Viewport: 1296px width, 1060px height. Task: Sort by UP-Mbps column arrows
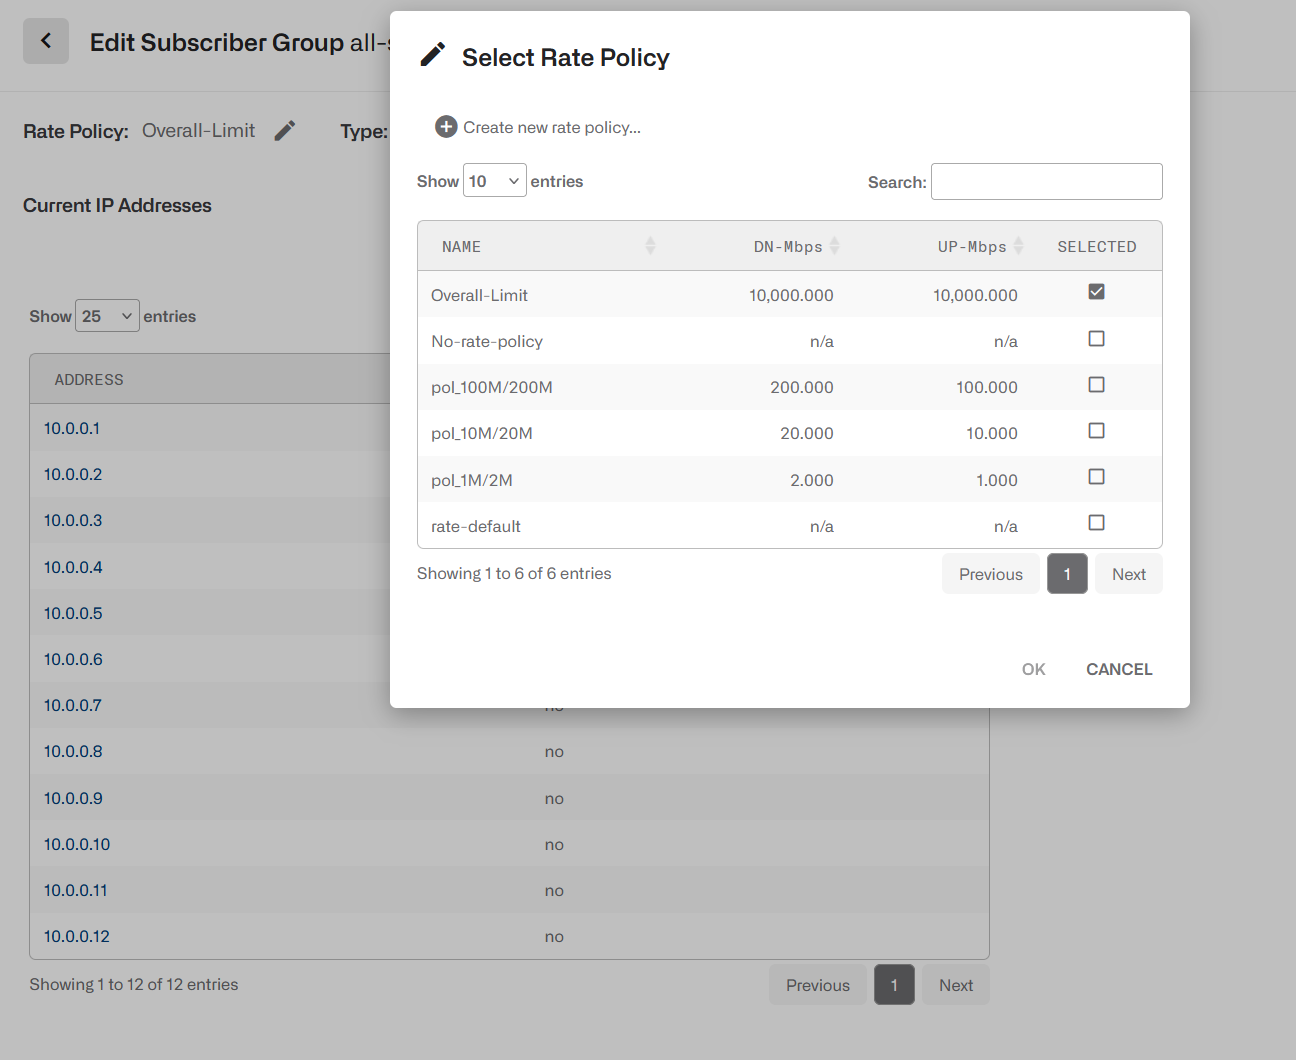coord(1018,246)
